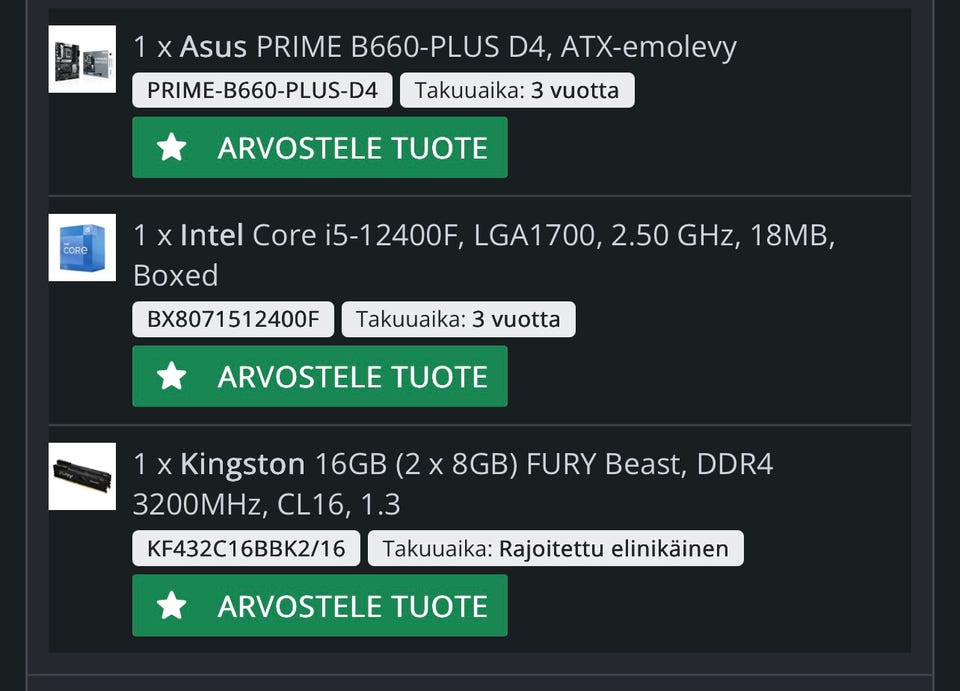
Task: Click the 'Rajoitettu elinikäinen' warranty badge
Action: point(555,548)
